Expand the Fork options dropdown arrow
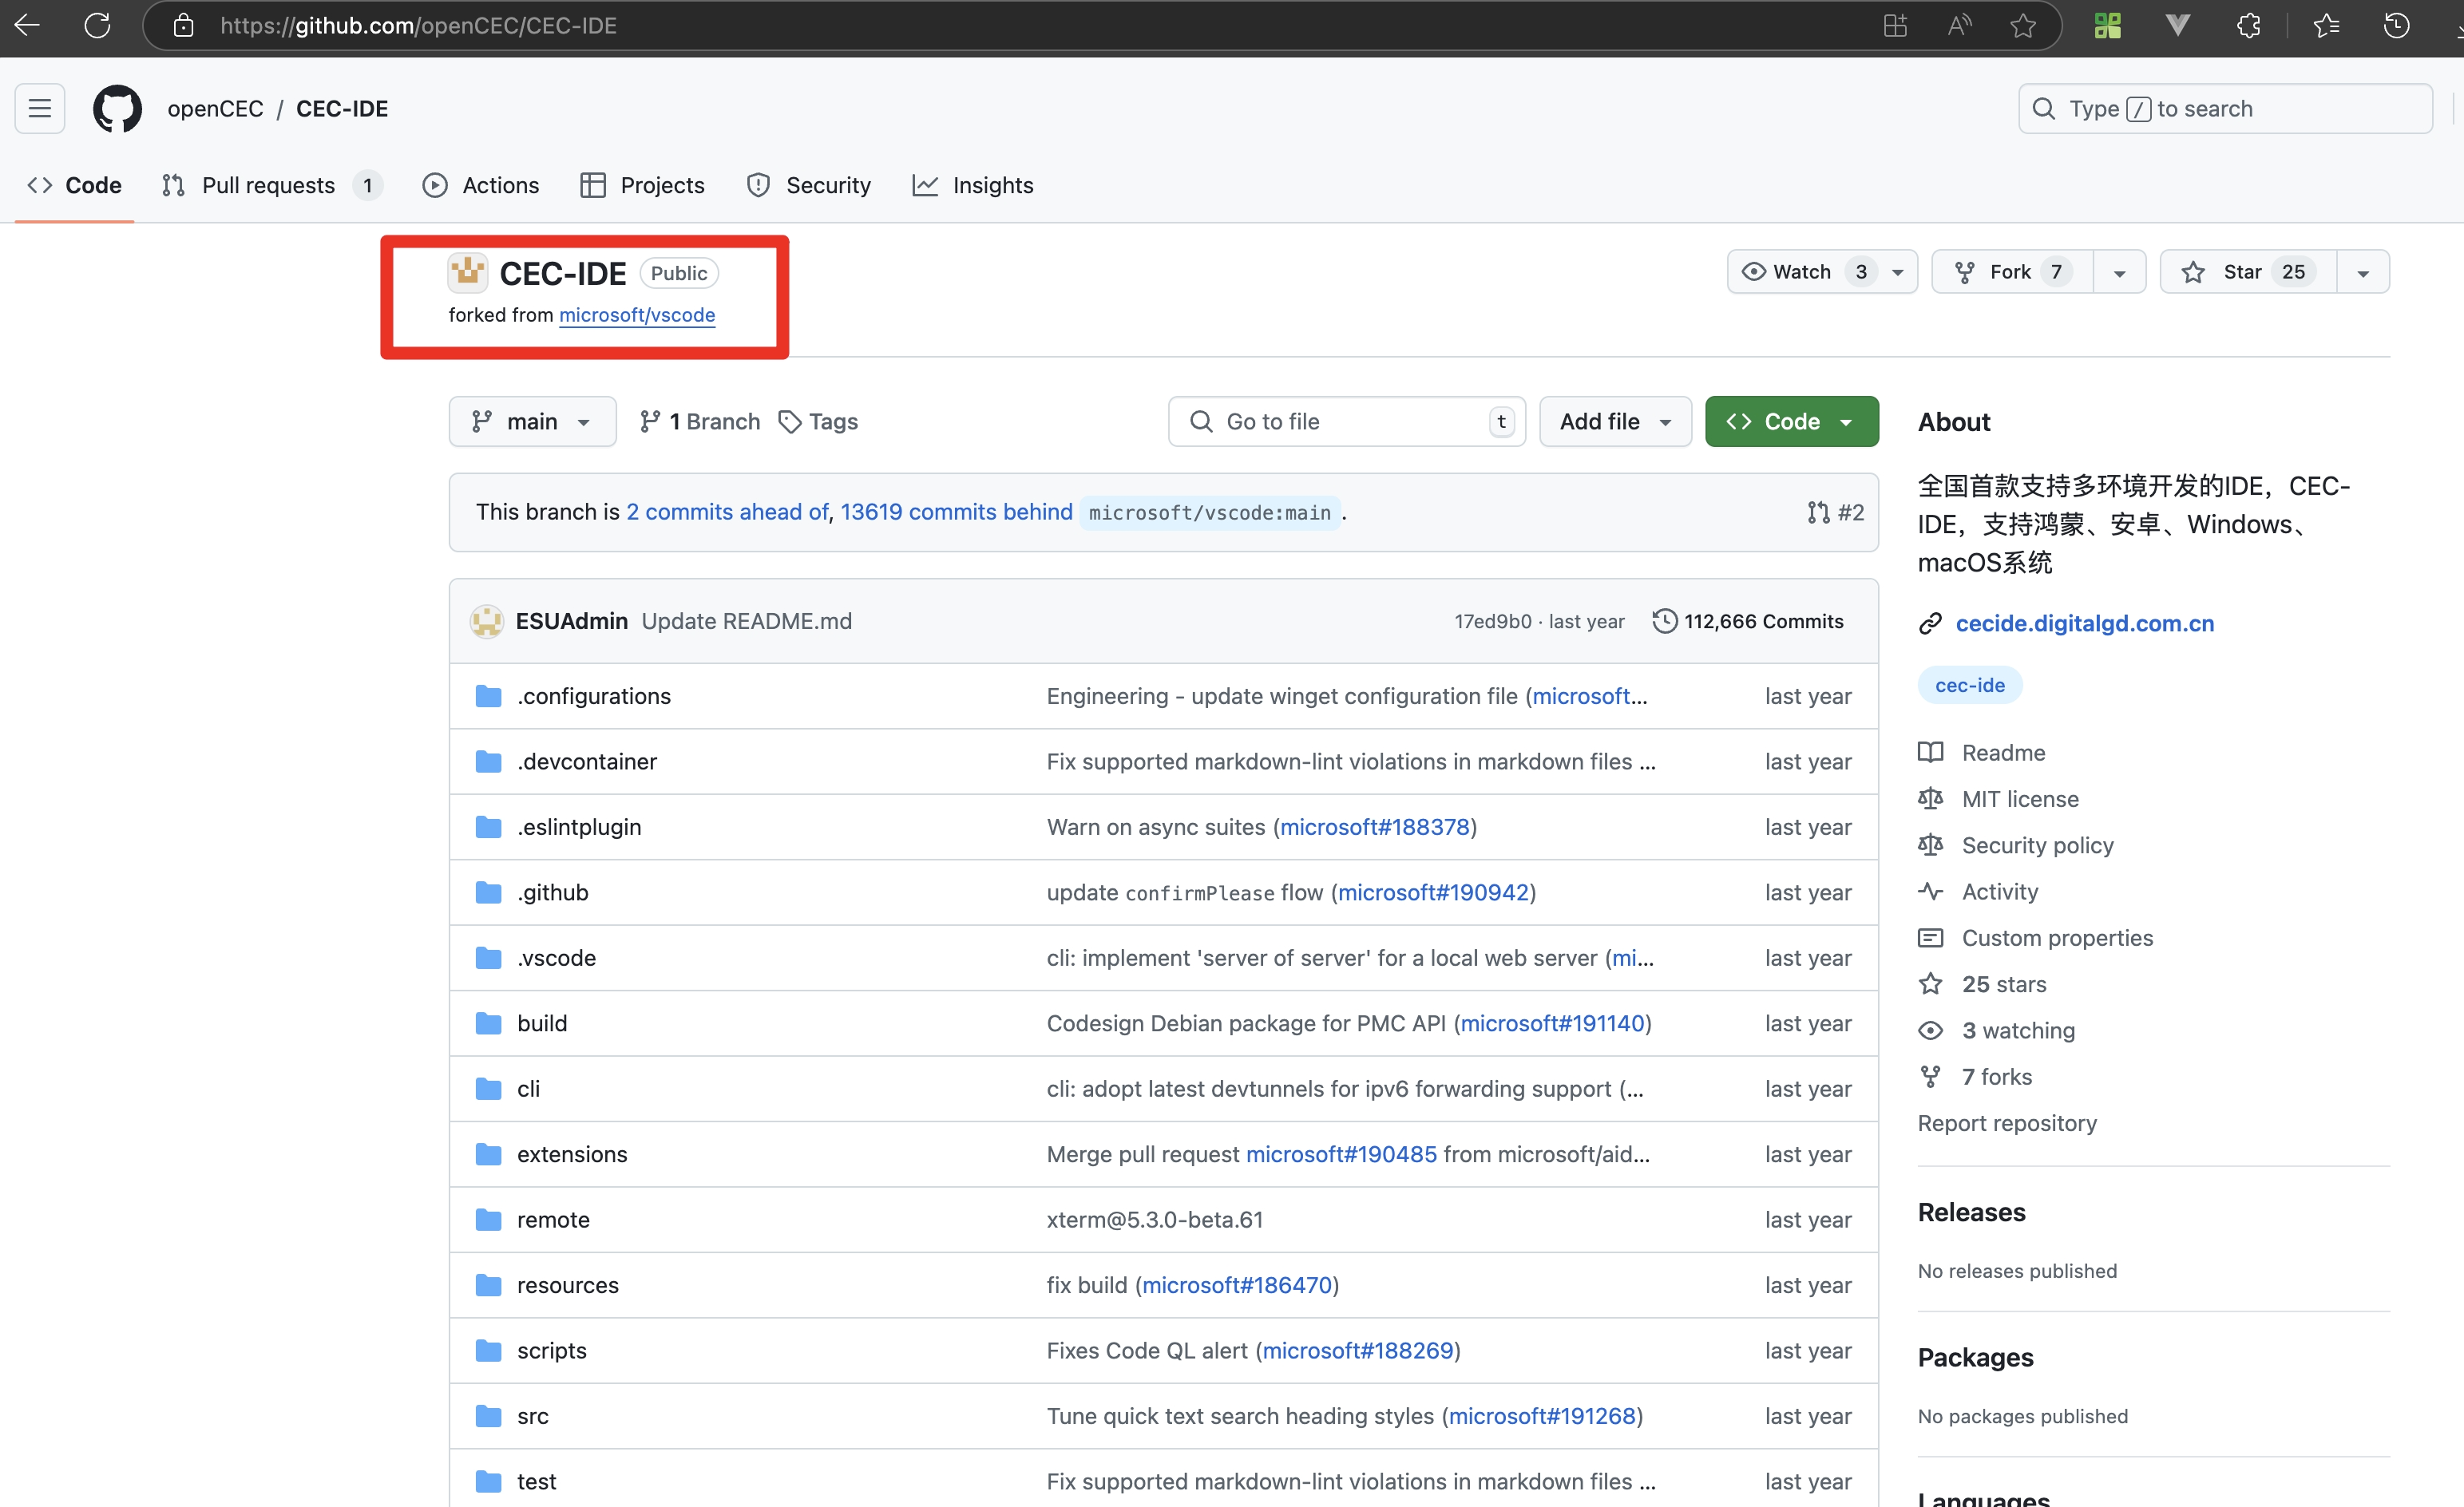 pos(2119,272)
